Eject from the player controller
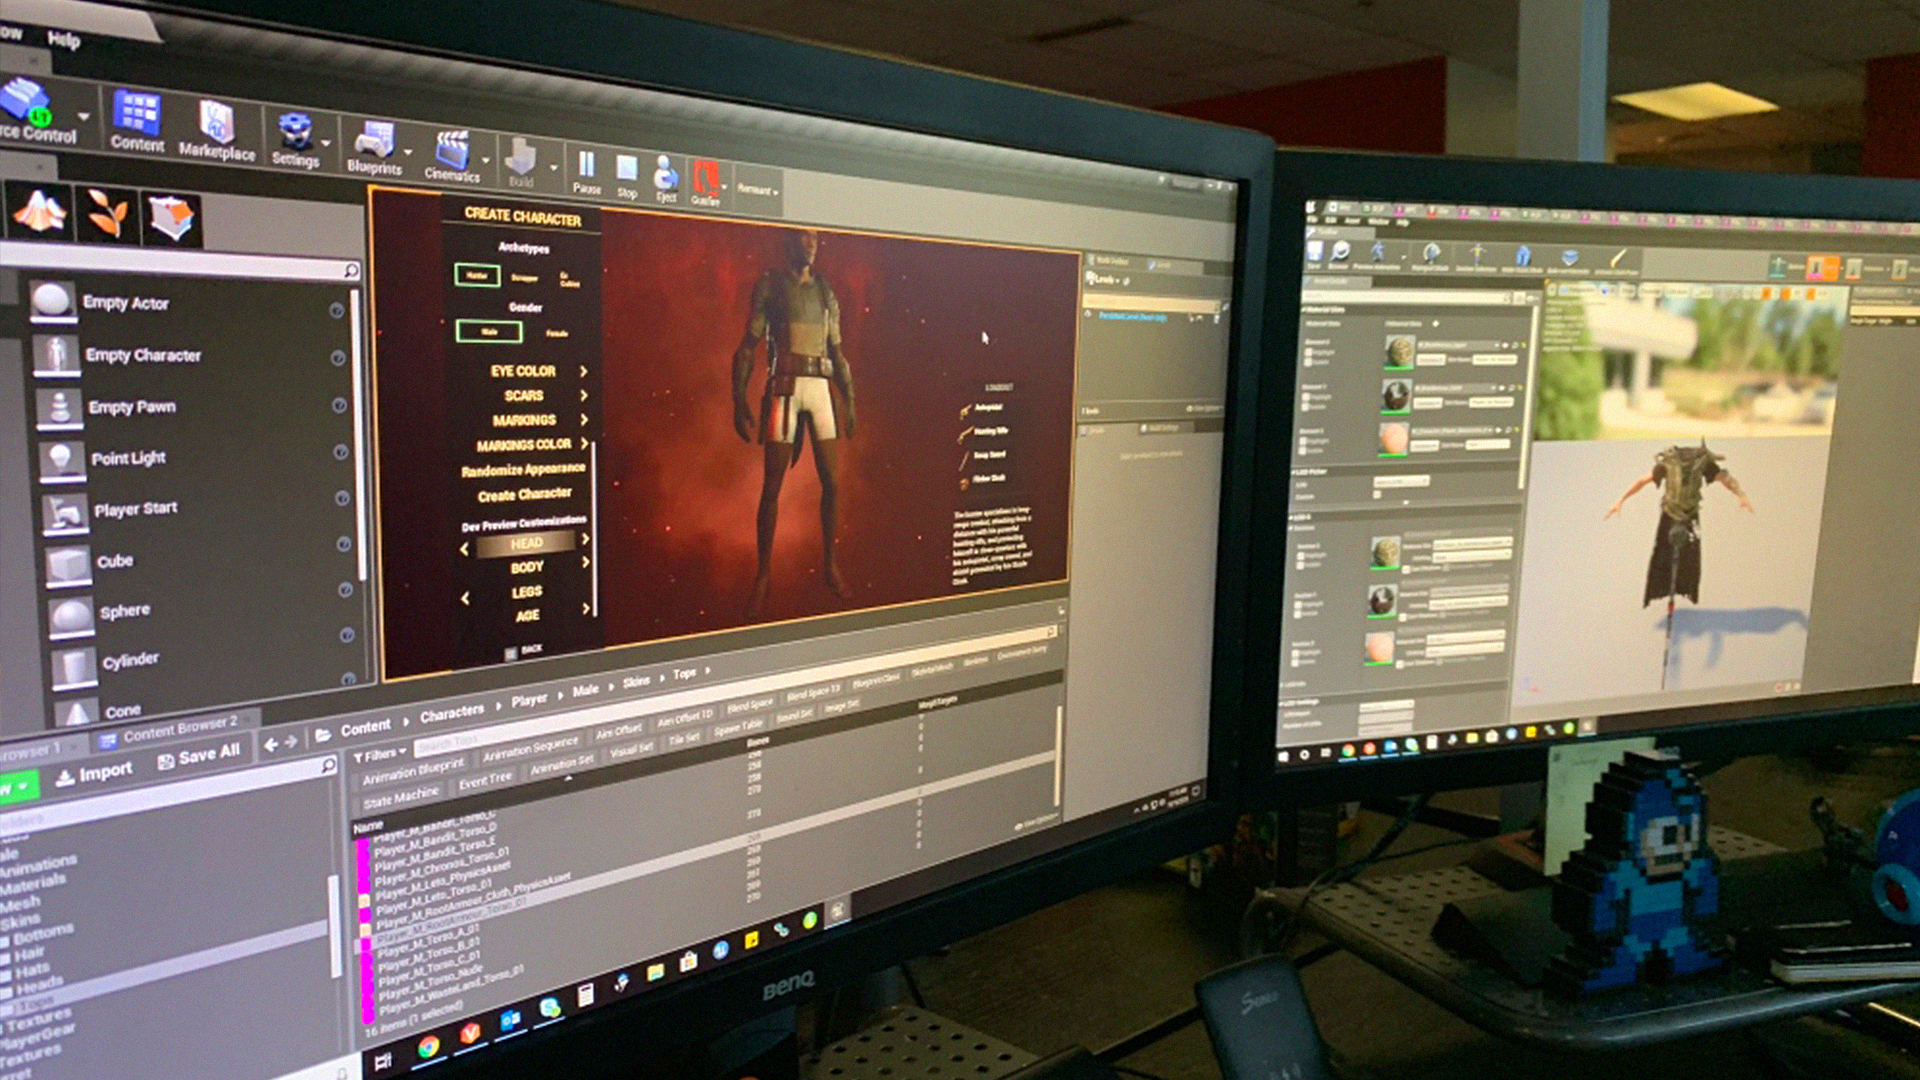Screen dimensions: 1920x1080 coord(666,180)
